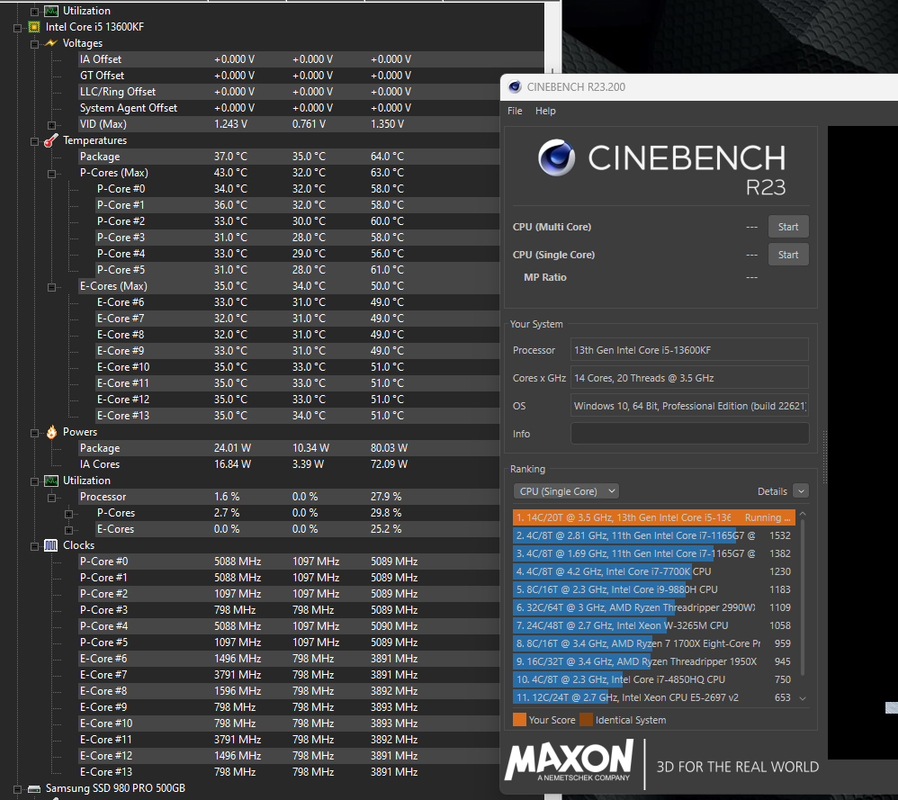Start the CPU (Single Core) benchmark
The image size is (898, 800).
coord(788,255)
